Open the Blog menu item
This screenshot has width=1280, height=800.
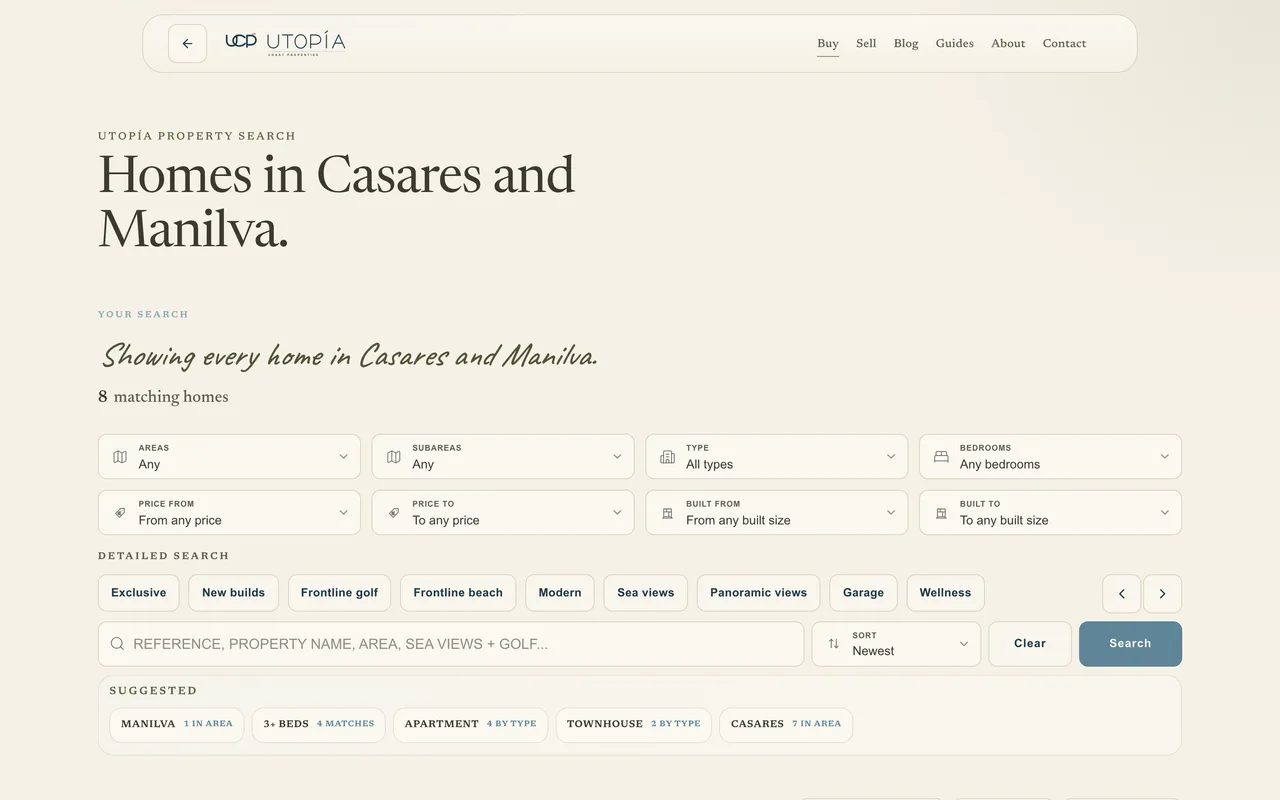tap(906, 44)
